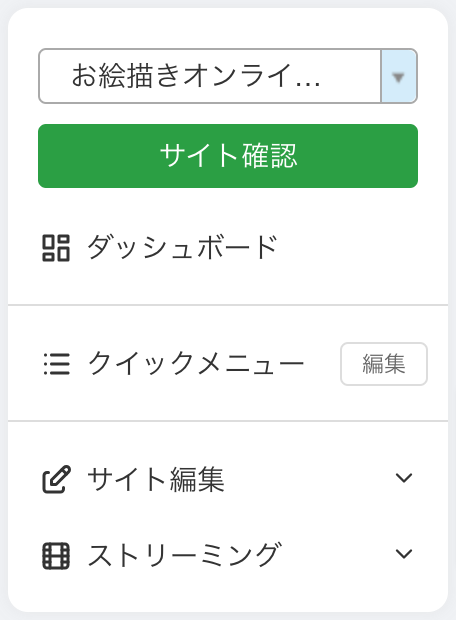The width and height of the screenshot is (456, 620).
Task: Click the site name text in the selector box
Action: 196,76
